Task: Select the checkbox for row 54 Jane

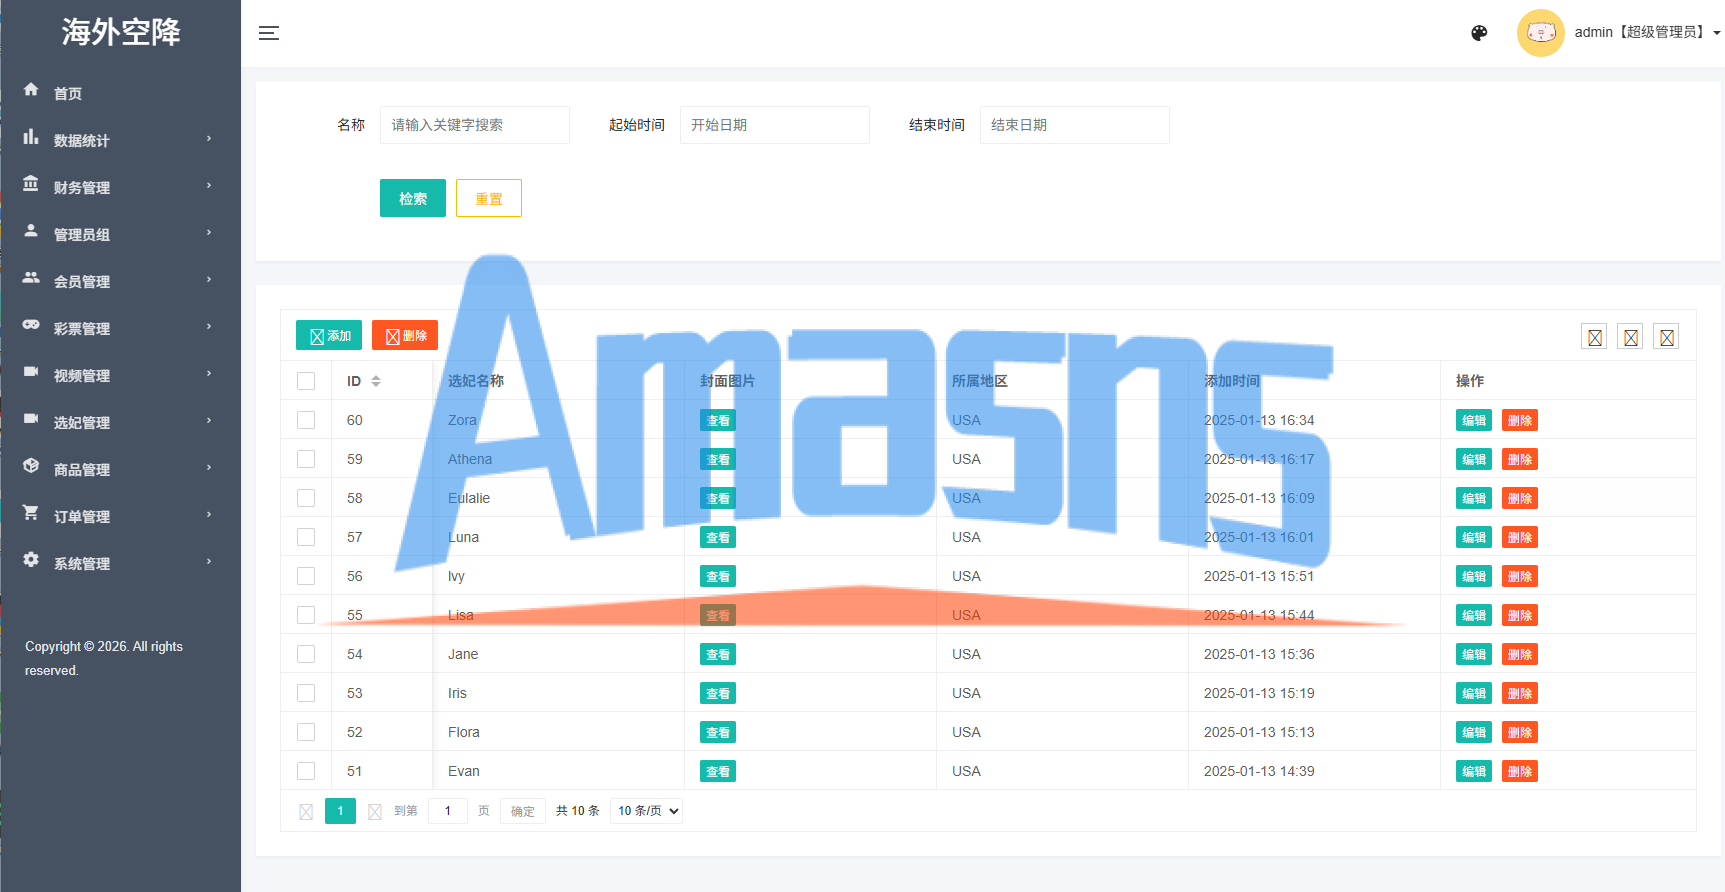Action: point(306,654)
